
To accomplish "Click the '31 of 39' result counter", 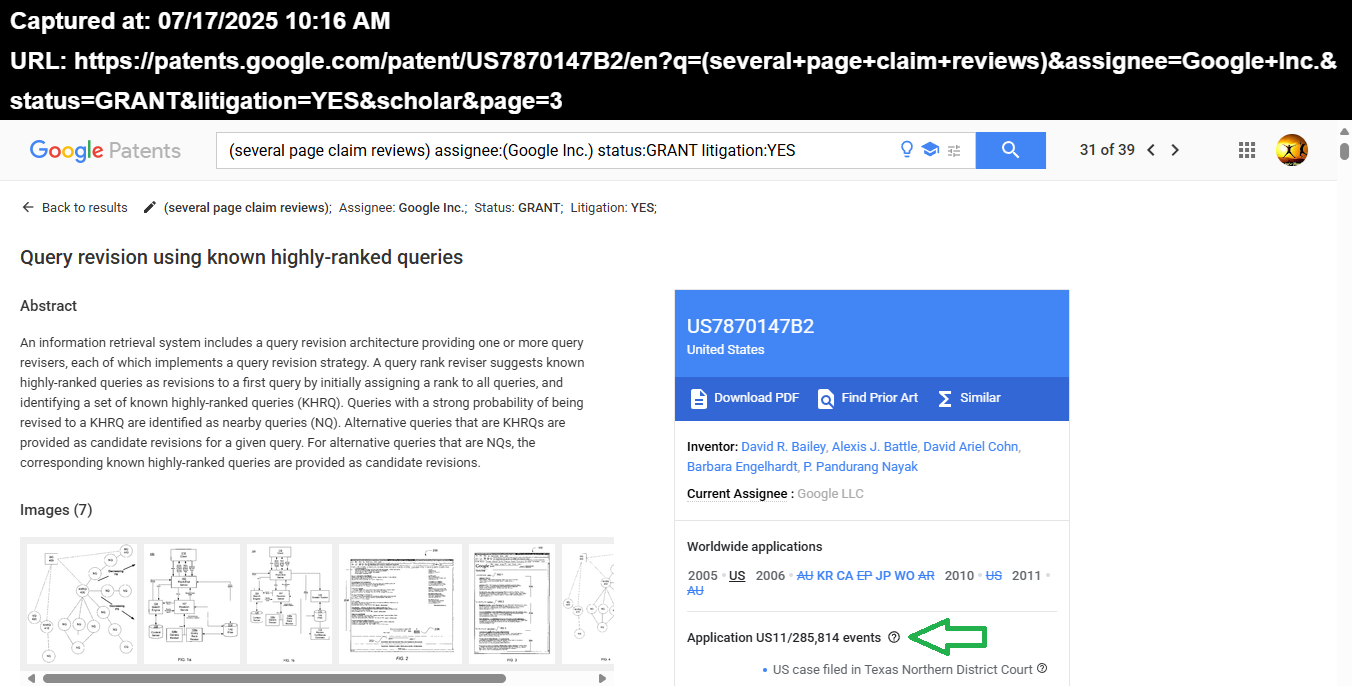I will 1107,150.
